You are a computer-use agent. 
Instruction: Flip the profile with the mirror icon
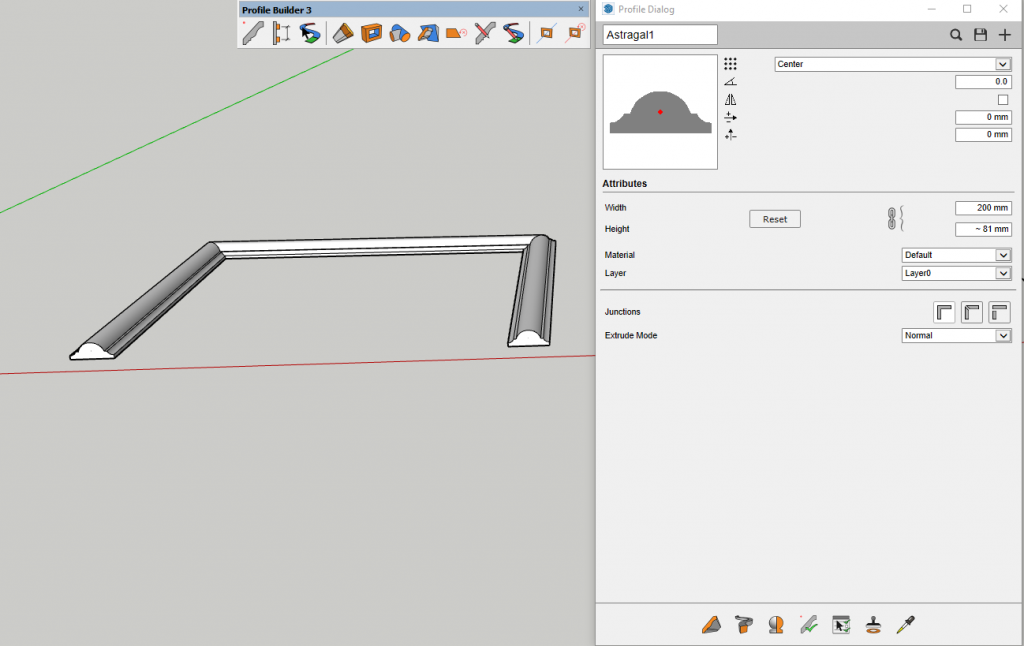pos(731,99)
